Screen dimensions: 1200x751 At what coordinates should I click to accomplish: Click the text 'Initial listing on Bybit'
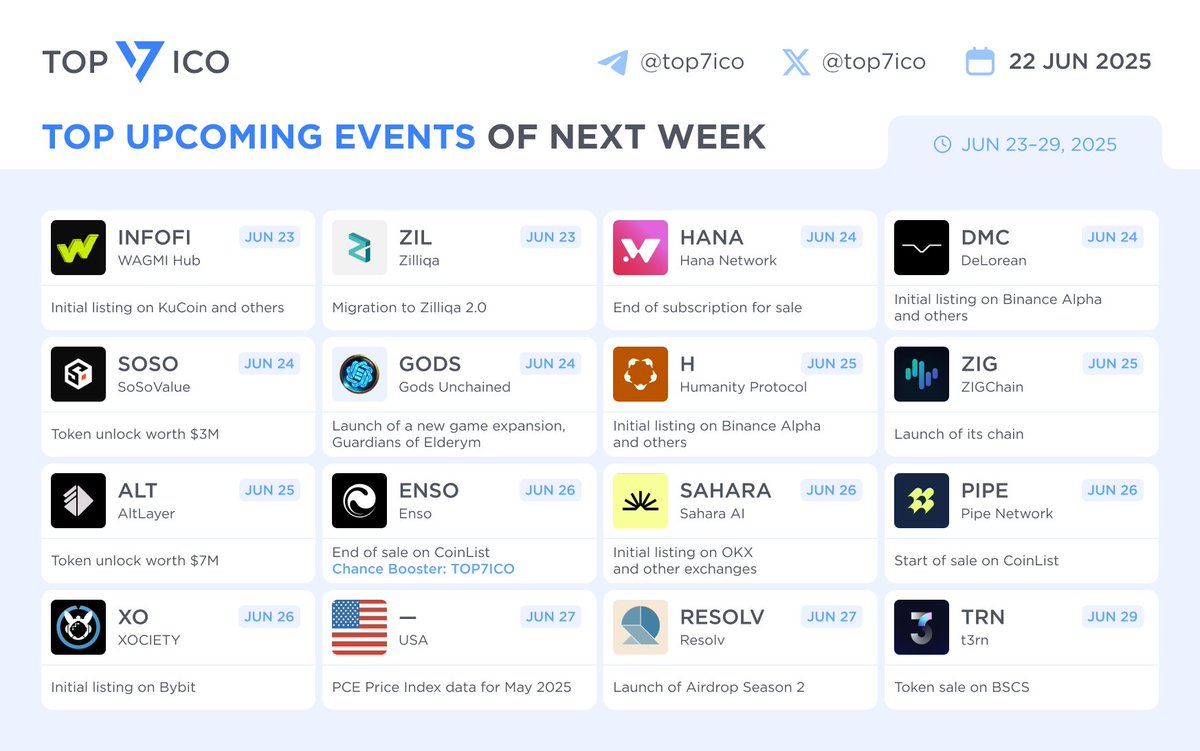(x=123, y=687)
